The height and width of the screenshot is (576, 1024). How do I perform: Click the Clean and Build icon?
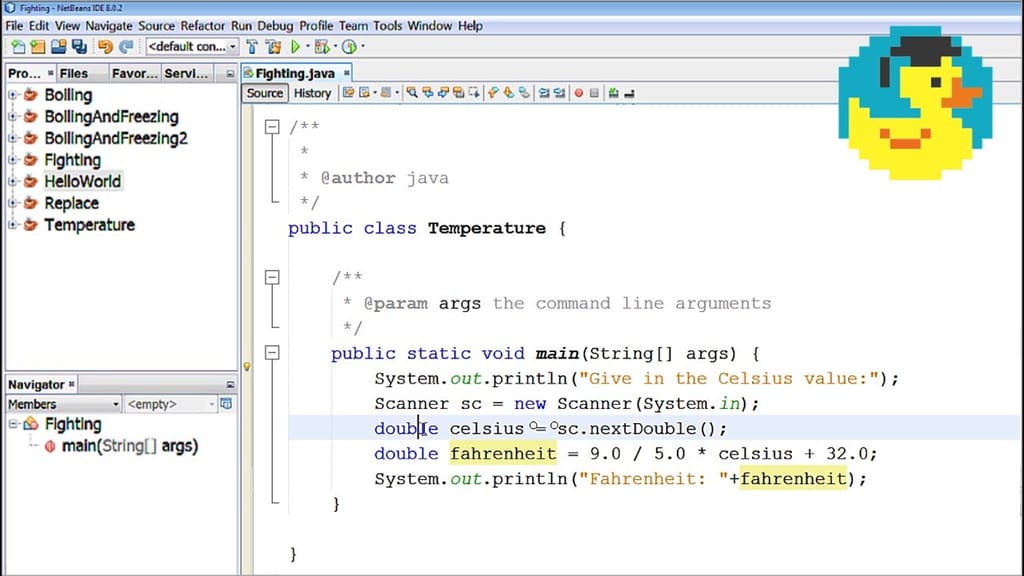pos(273,45)
